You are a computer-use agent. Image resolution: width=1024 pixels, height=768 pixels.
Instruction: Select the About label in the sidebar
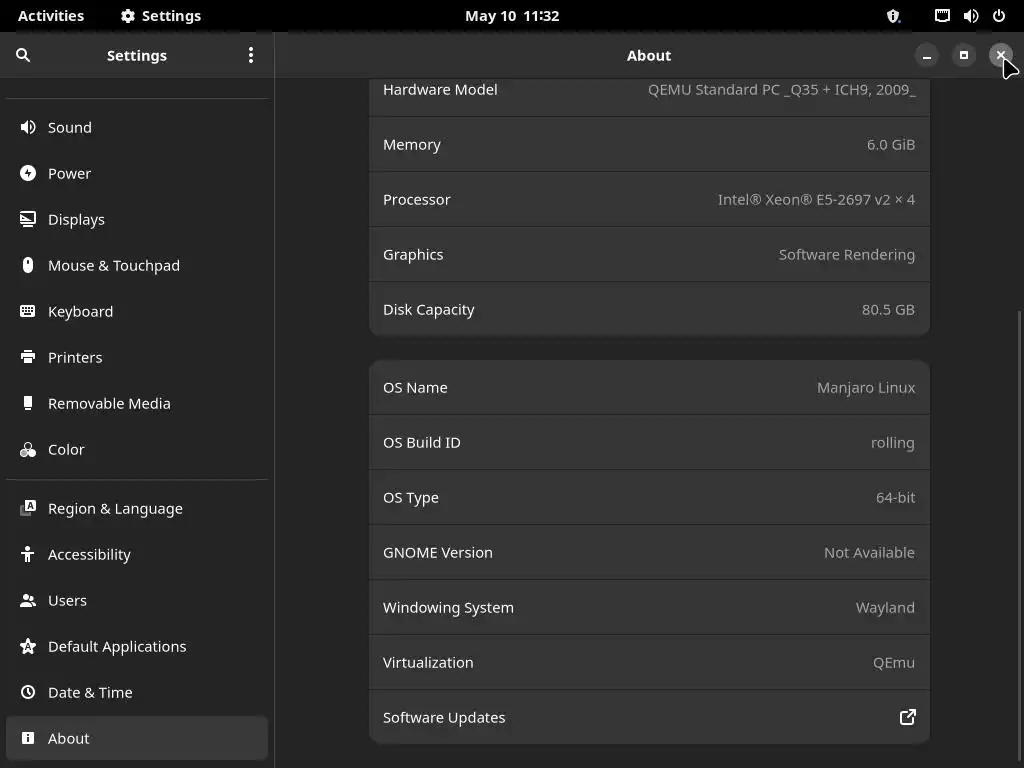tap(69, 738)
